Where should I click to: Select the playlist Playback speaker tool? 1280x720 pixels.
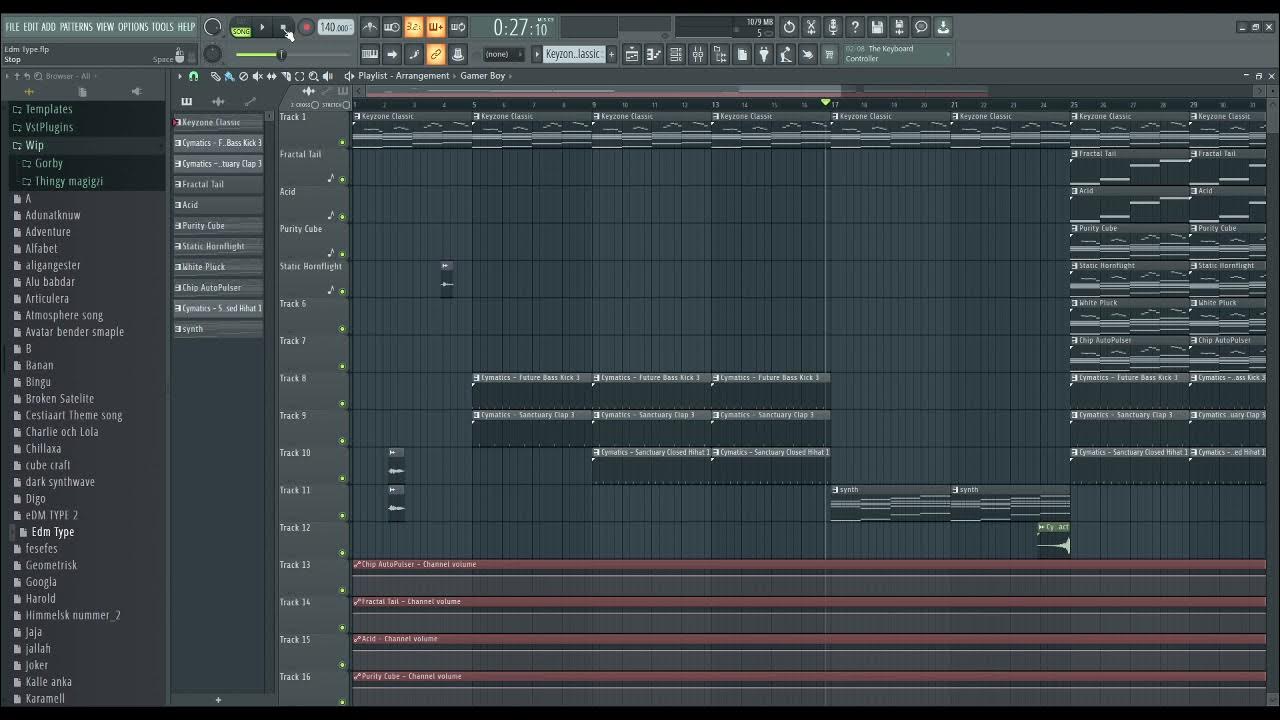pos(327,76)
